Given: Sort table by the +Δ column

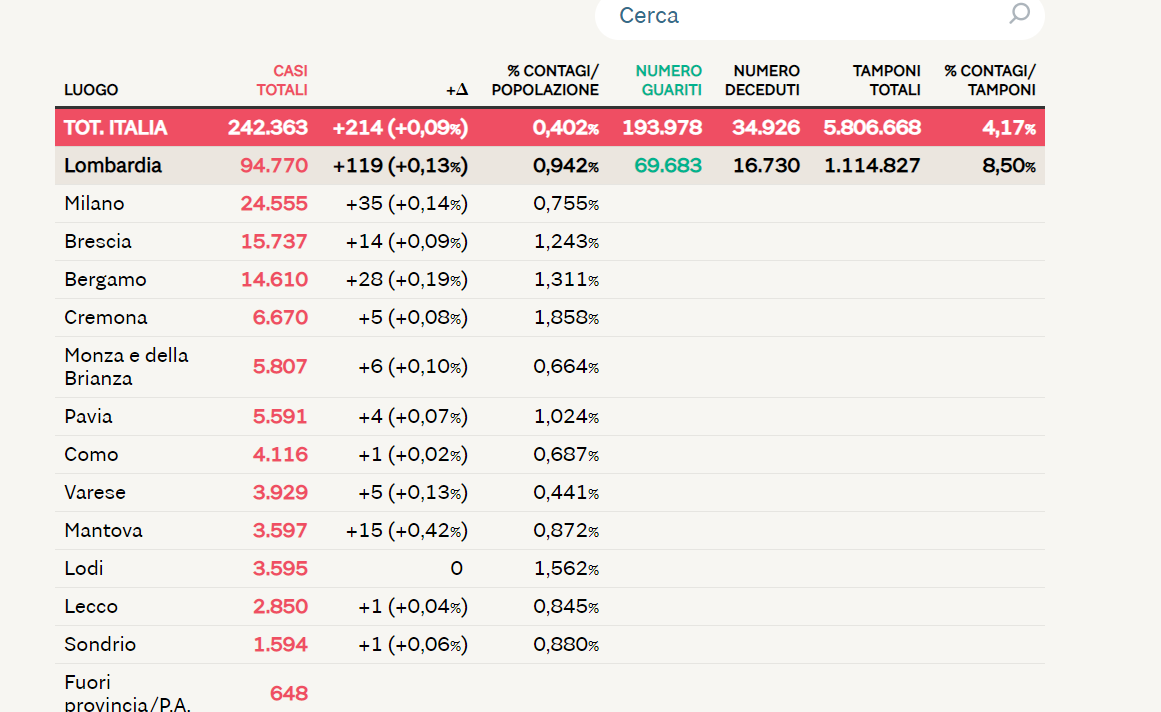Looking at the screenshot, I should (457, 90).
